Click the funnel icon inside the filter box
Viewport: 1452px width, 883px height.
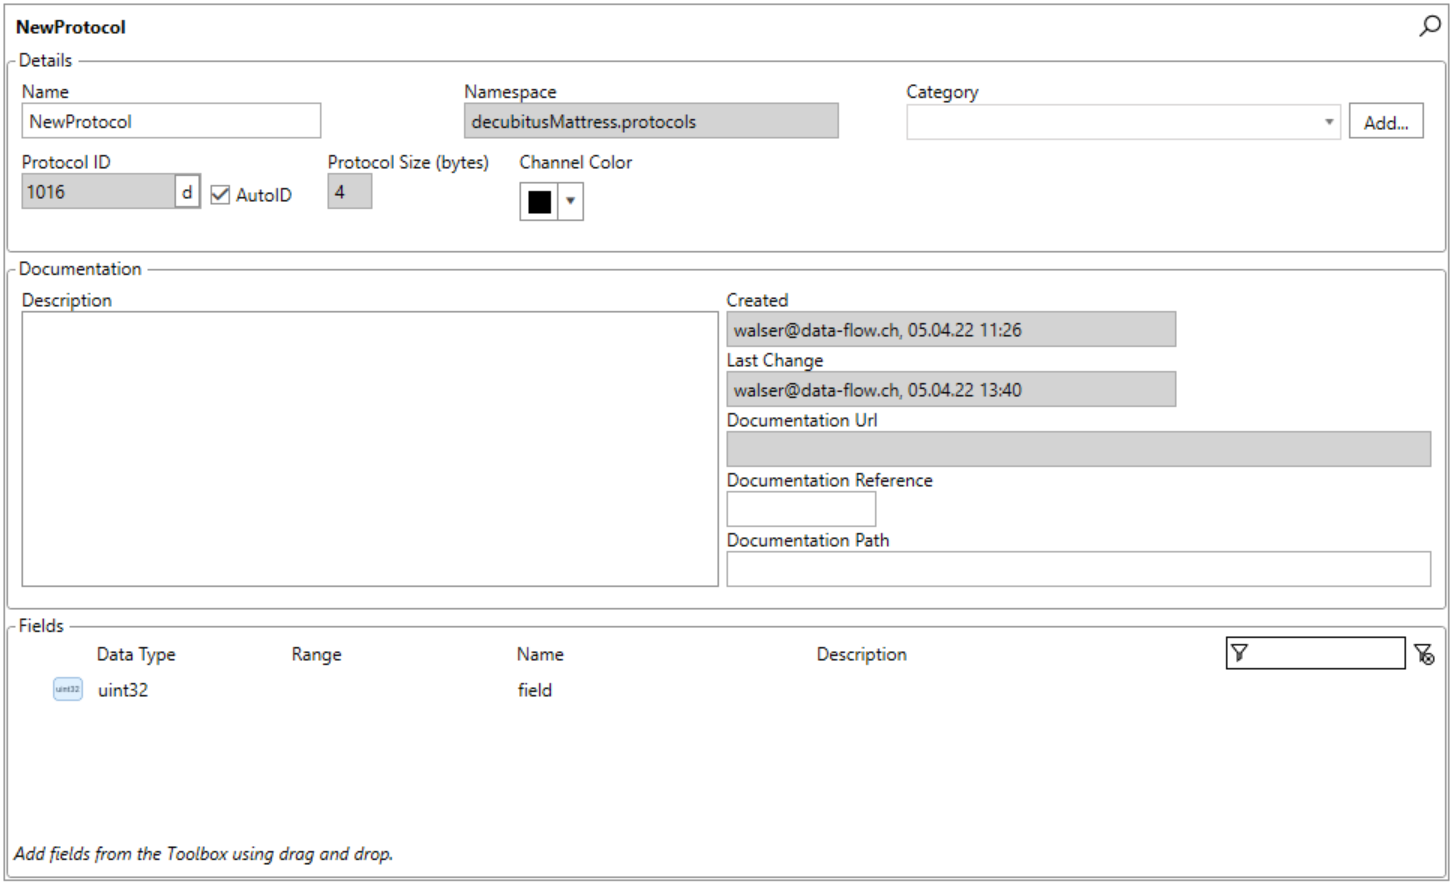click(x=1239, y=653)
